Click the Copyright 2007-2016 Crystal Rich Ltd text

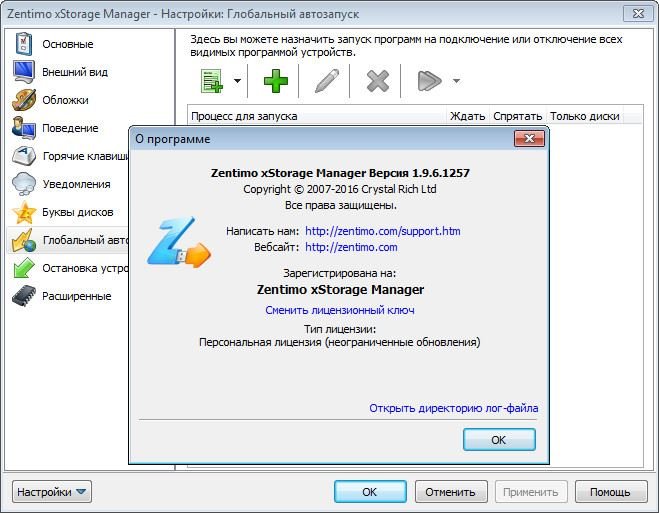(x=340, y=189)
